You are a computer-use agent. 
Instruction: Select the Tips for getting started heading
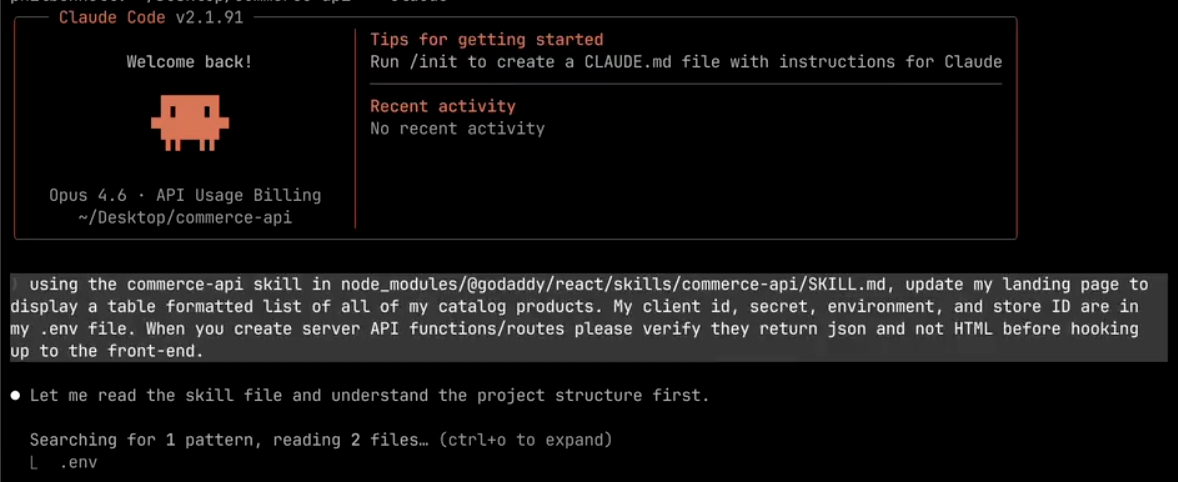486,40
